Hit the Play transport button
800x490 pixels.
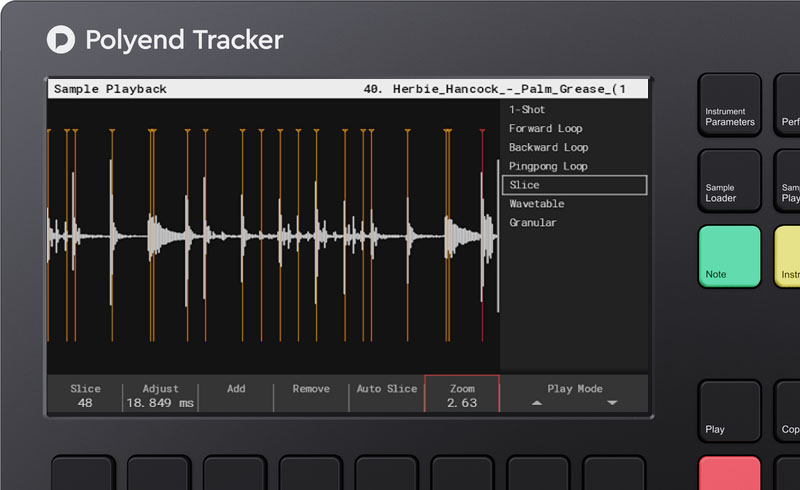tap(730, 411)
